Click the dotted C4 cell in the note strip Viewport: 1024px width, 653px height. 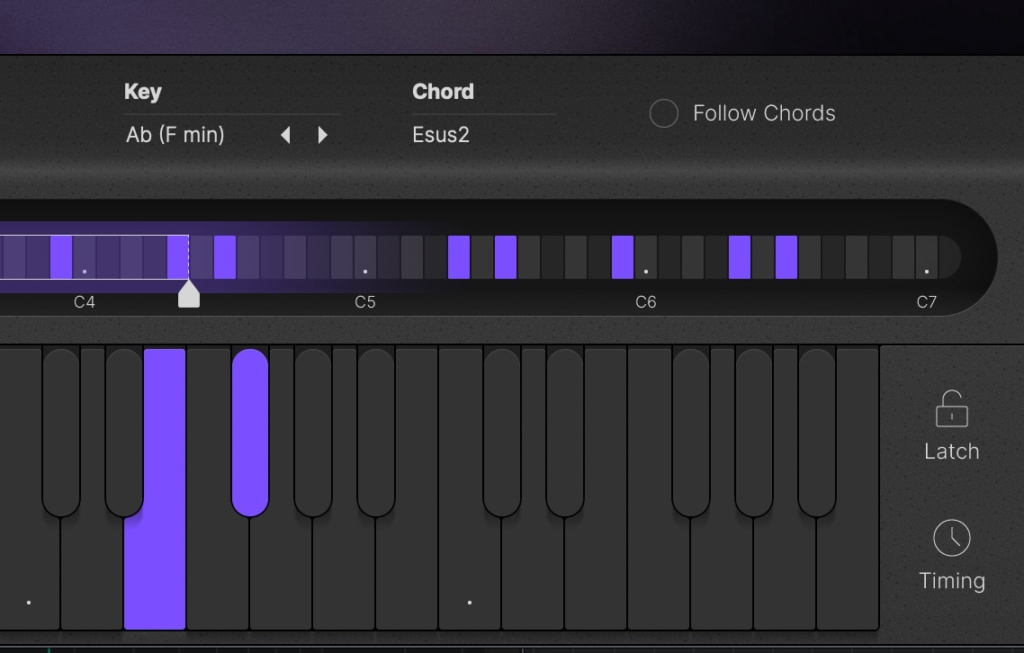[x=84, y=257]
